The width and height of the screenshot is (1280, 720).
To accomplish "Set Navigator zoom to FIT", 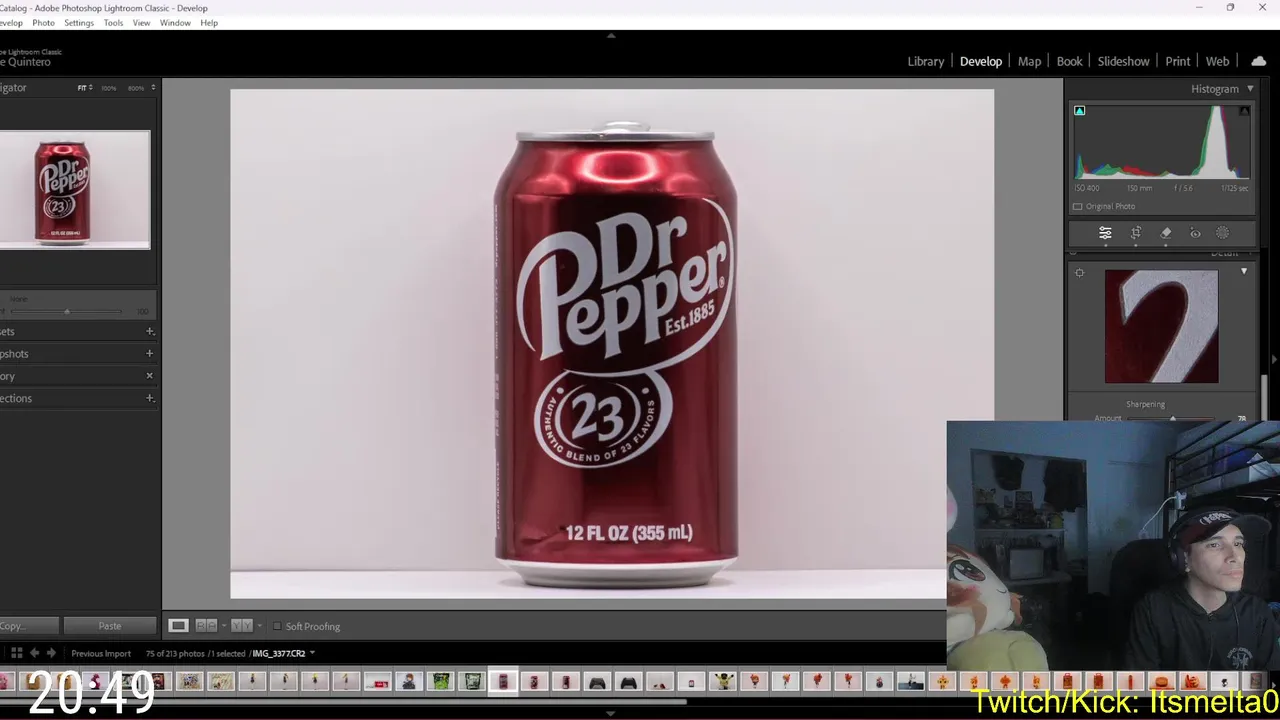I will click(x=84, y=88).
